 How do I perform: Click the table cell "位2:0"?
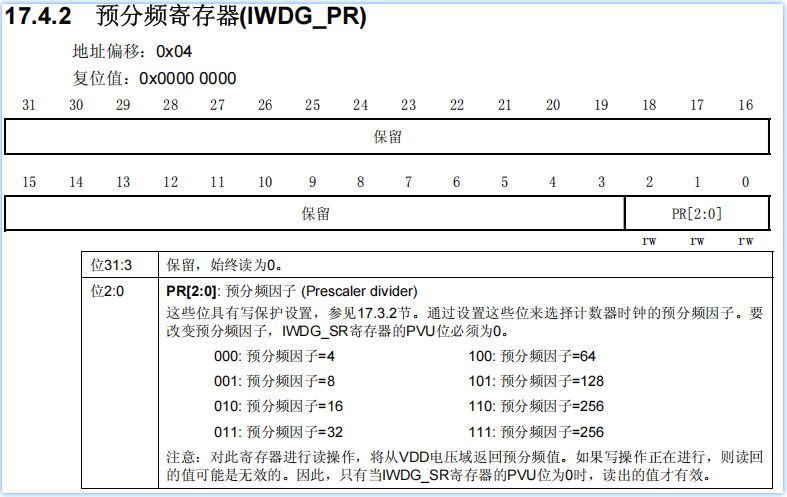pos(120,383)
